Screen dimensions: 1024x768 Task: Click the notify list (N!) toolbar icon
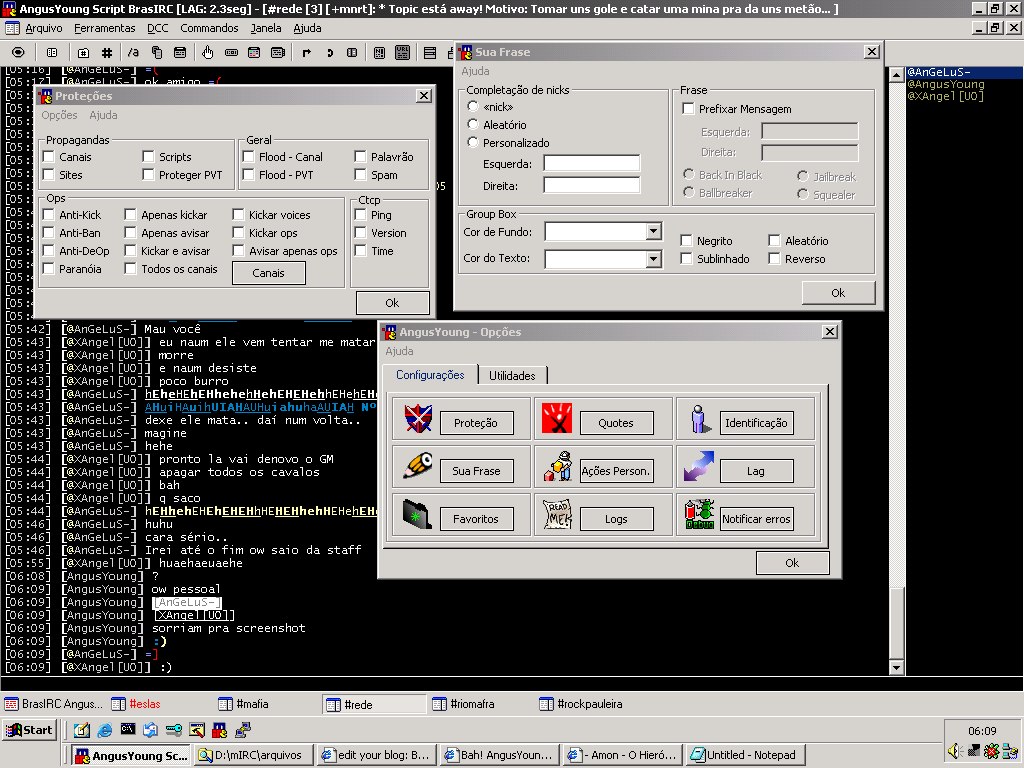point(379,52)
